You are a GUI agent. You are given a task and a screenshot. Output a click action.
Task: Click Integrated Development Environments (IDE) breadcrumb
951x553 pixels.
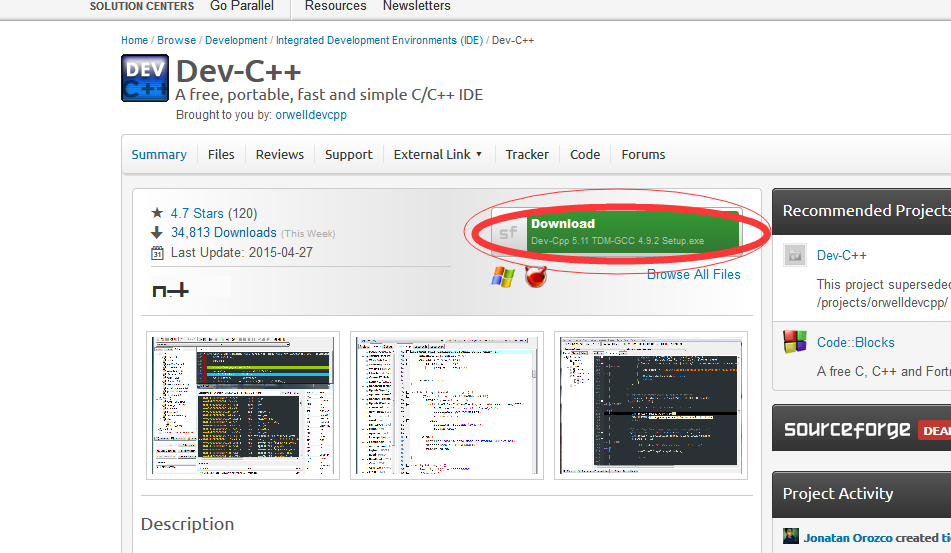pos(380,40)
